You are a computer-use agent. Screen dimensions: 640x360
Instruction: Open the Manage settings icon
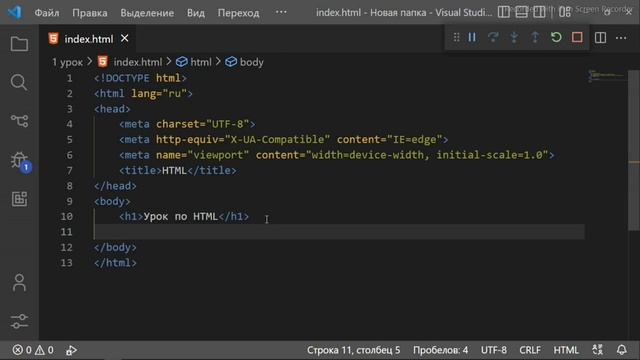(19, 322)
